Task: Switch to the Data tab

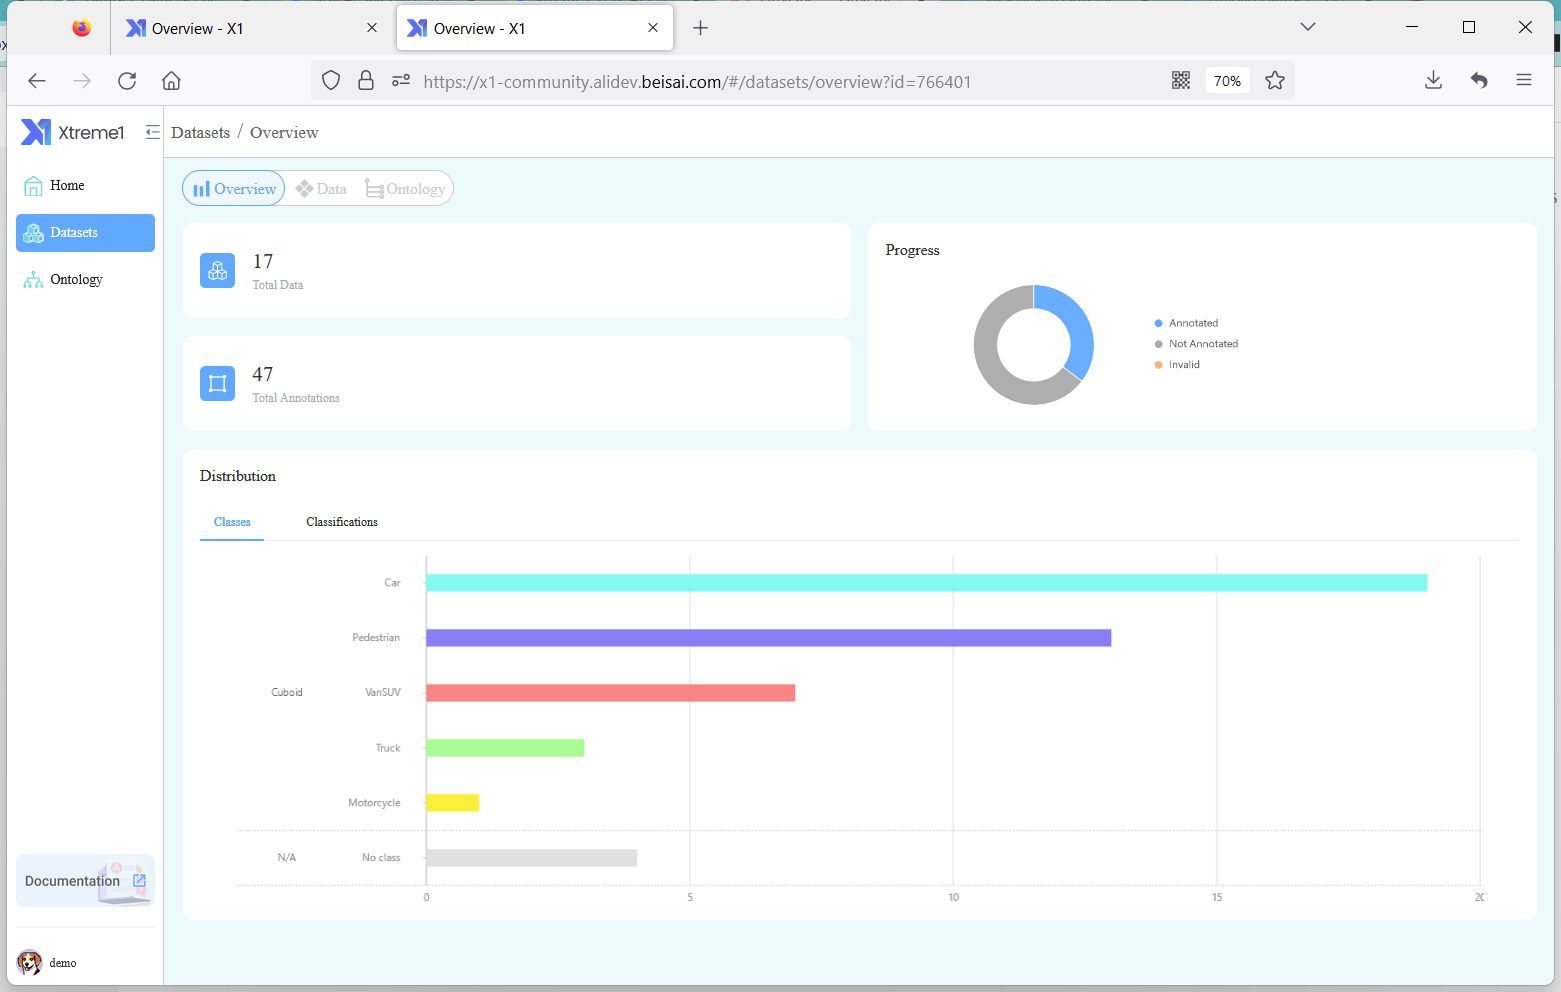Action: click(322, 189)
